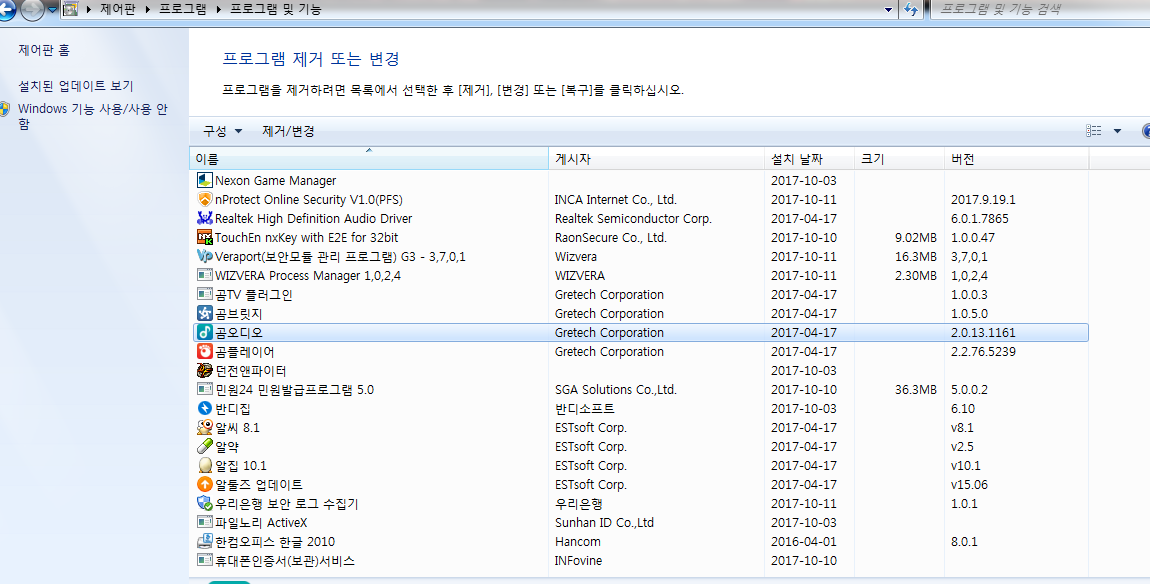Open the 설치된 업데이트 보기 link

pos(75,86)
